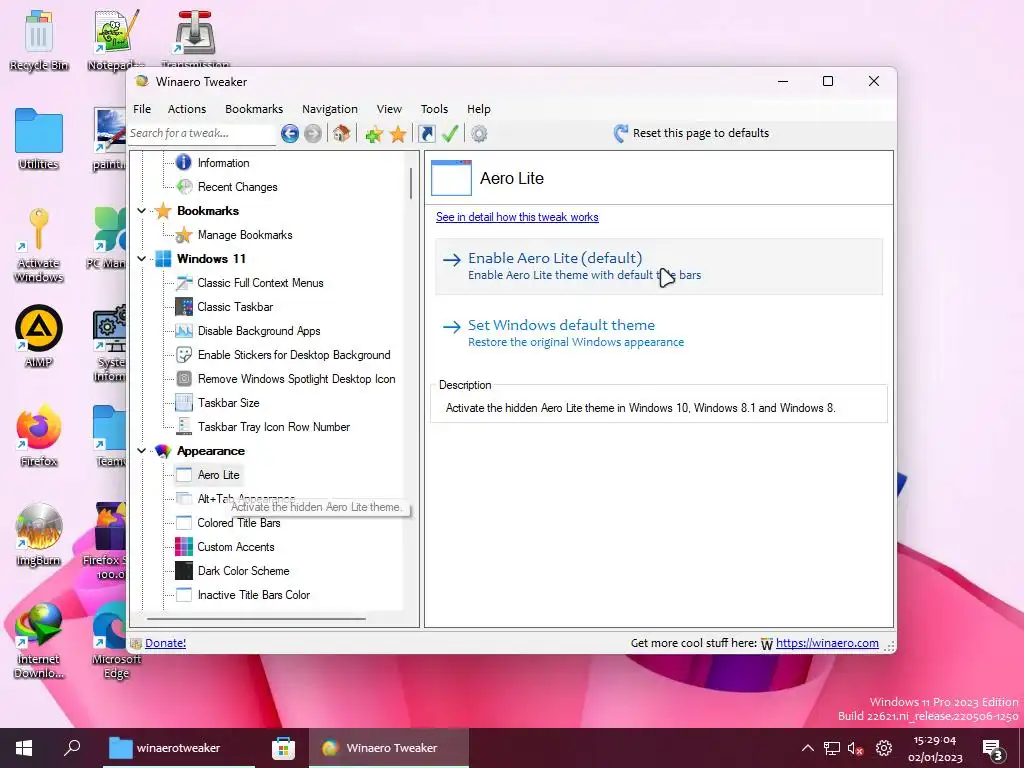
Task: Click the shortcut export toolbar icon
Action: coord(426,134)
